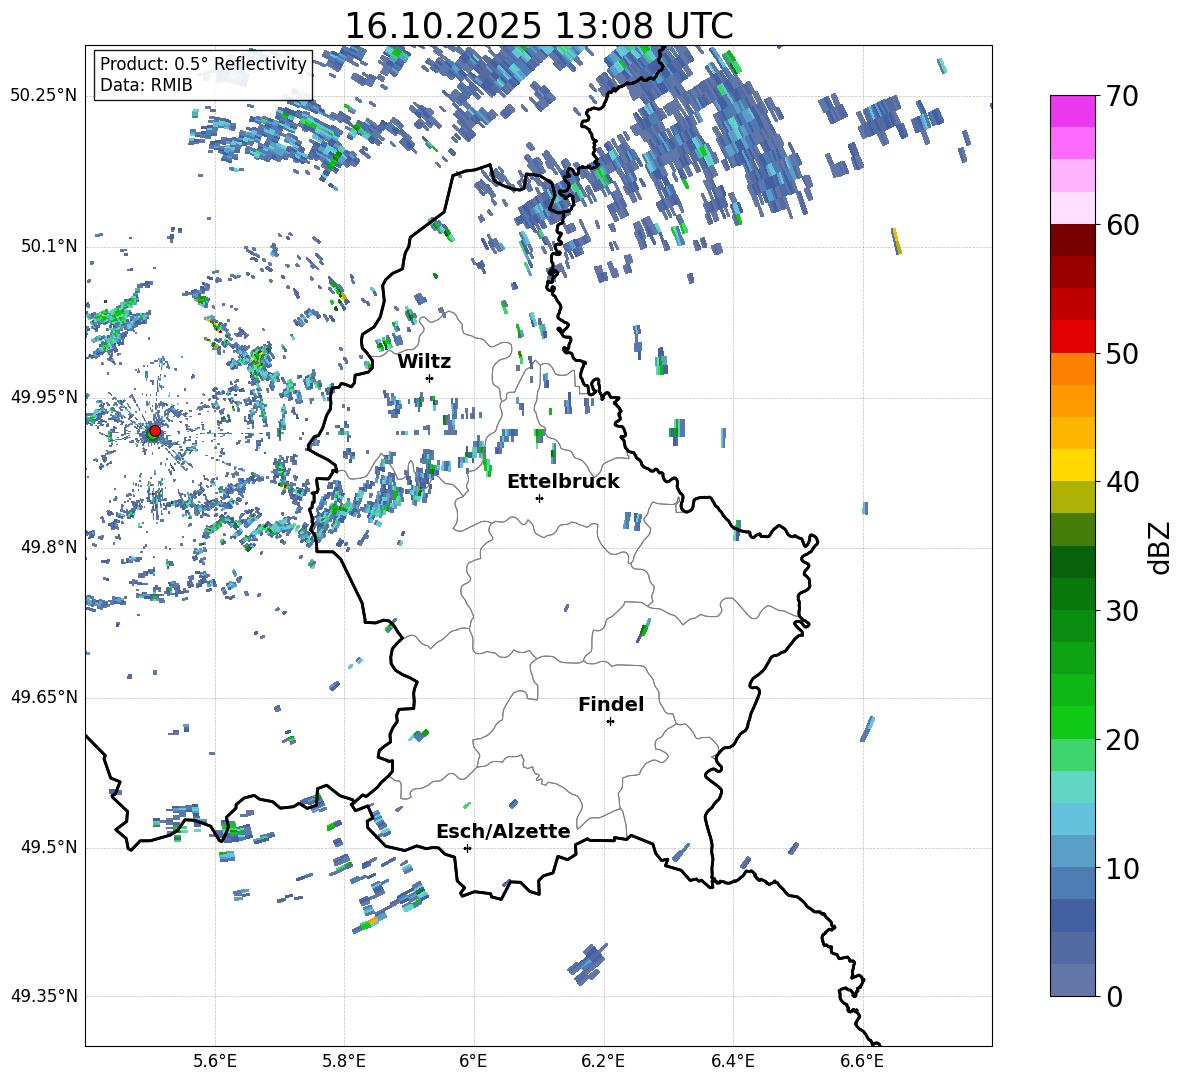Click the 49.8°N latitude label
Viewport: 1184px width, 1081px height.
coord(48,547)
